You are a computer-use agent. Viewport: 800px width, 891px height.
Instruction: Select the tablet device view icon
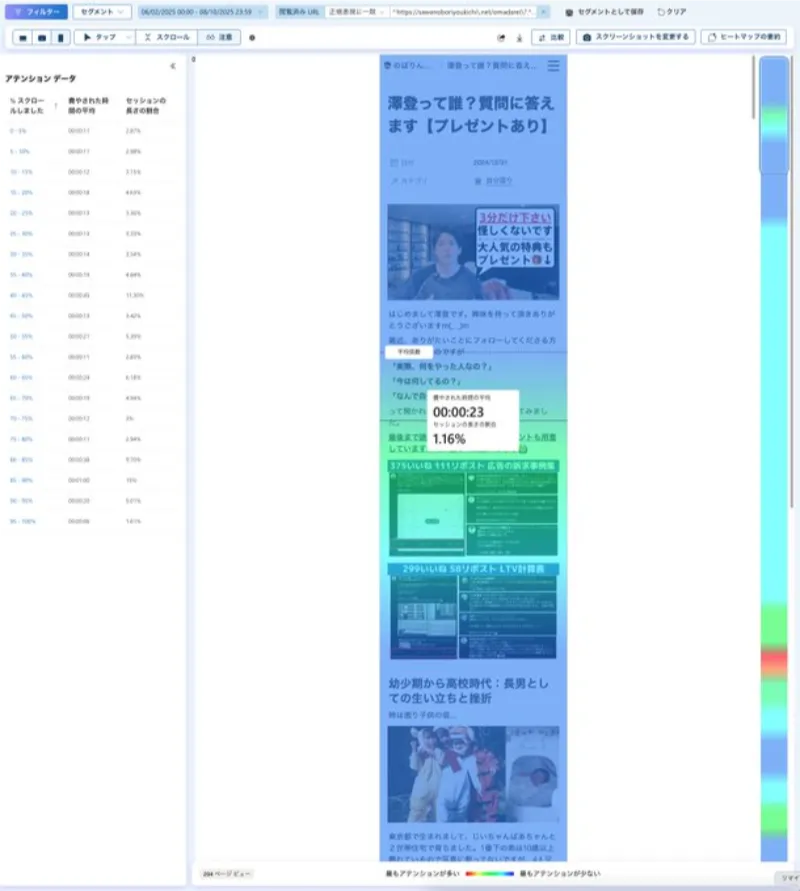(x=42, y=38)
